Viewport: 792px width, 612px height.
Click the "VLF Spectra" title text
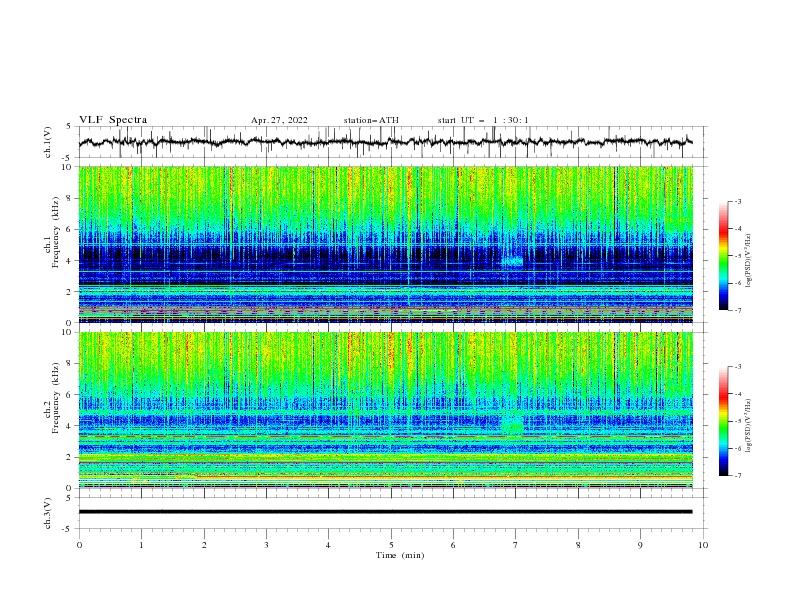point(113,120)
